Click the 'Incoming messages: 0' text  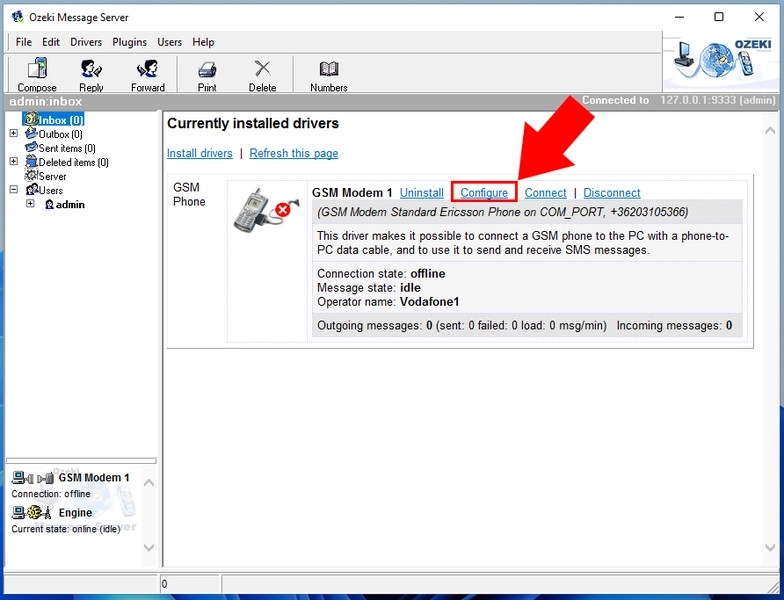674,326
